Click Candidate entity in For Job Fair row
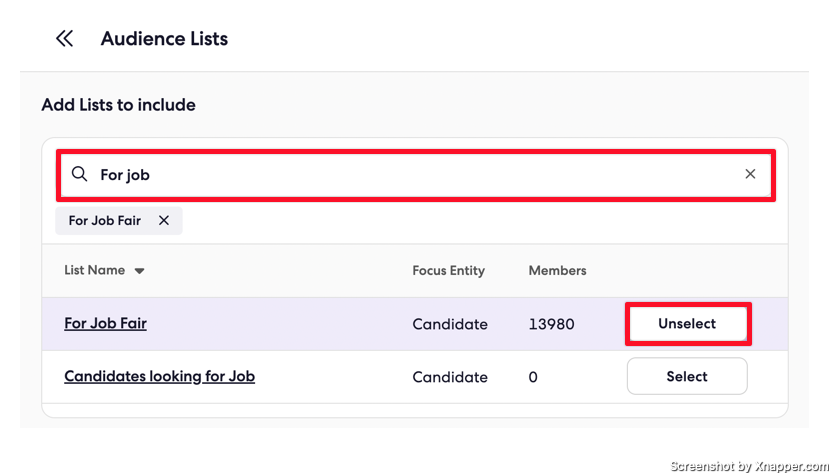 (450, 324)
